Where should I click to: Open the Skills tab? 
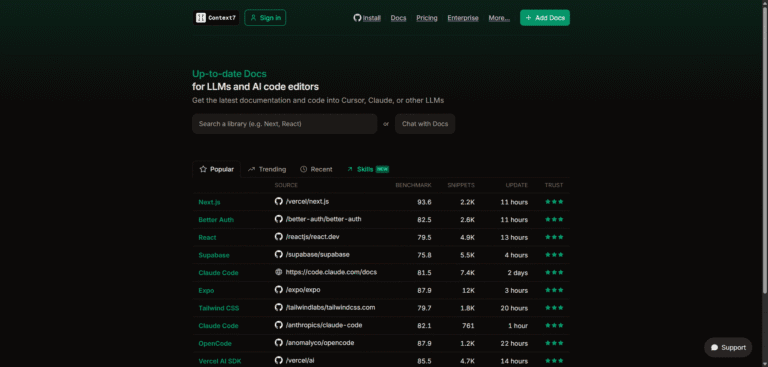tap(367, 169)
